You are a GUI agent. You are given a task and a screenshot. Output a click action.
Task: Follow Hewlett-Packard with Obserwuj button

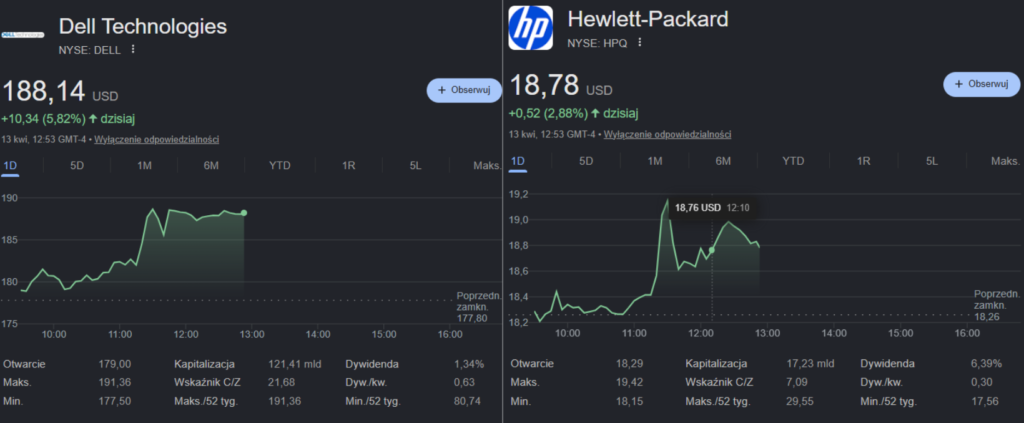click(x=974, y=84)
